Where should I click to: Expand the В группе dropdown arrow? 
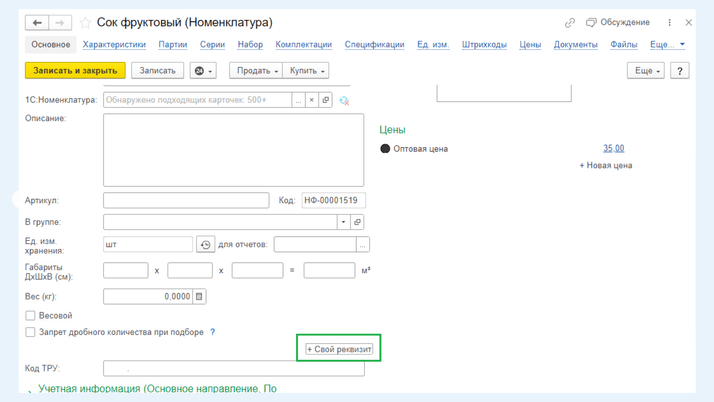click(343, 222)
